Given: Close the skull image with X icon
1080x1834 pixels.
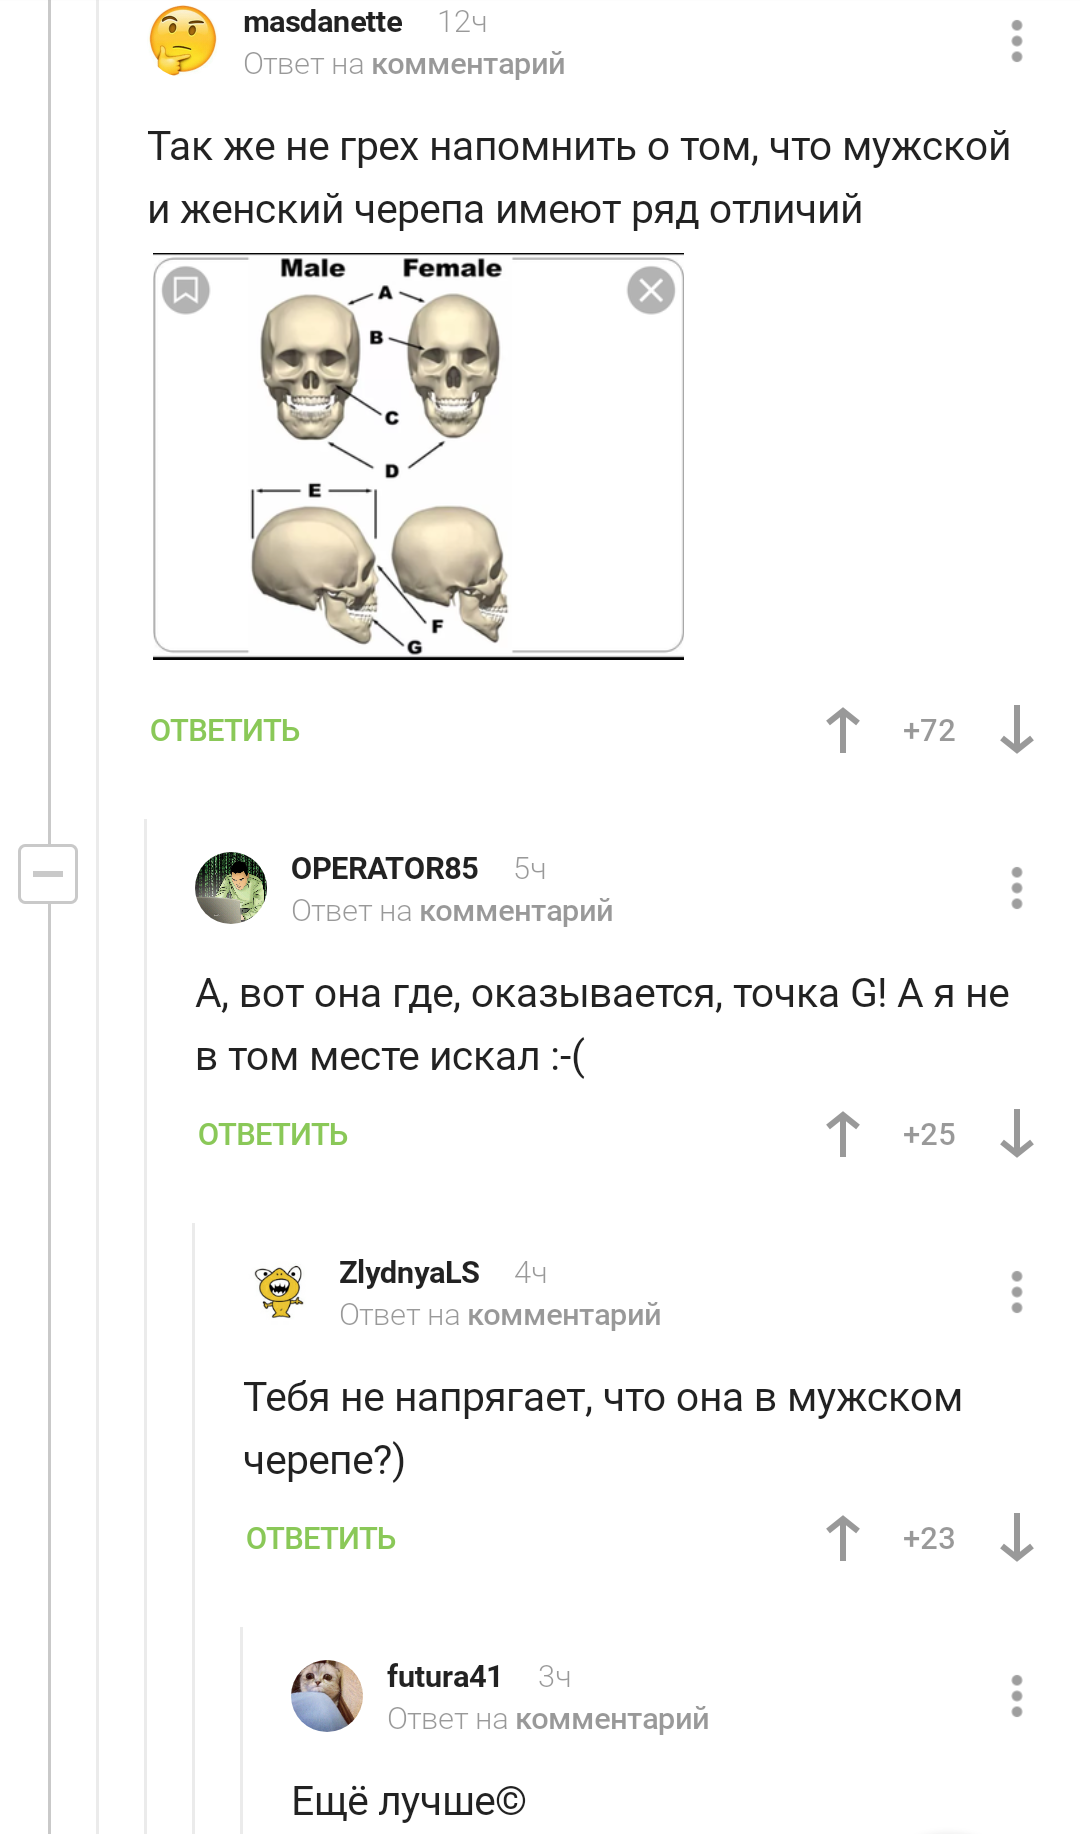Looking at the screenshot, I should coord(651,291).
